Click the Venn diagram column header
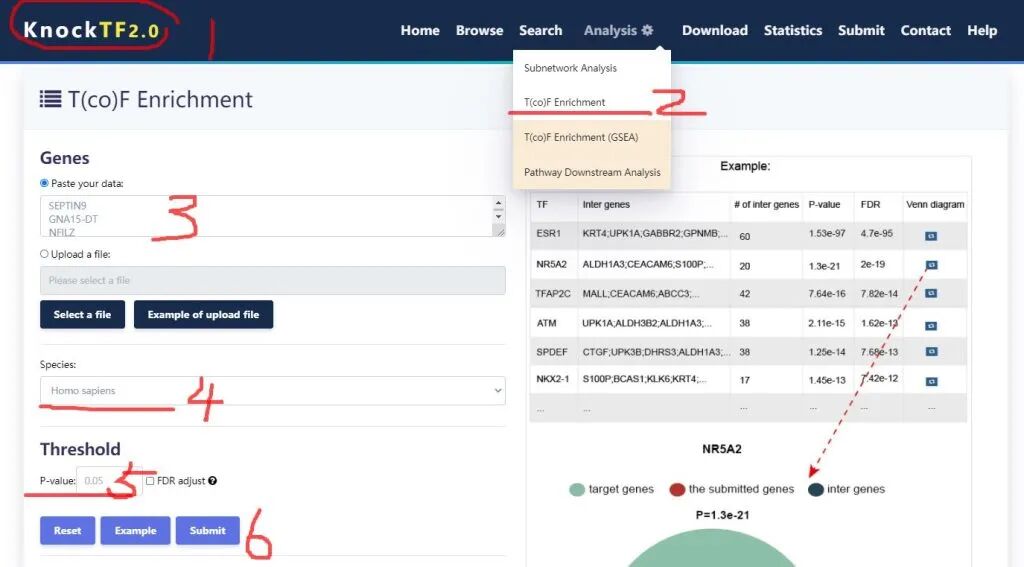 pos(935,204)
